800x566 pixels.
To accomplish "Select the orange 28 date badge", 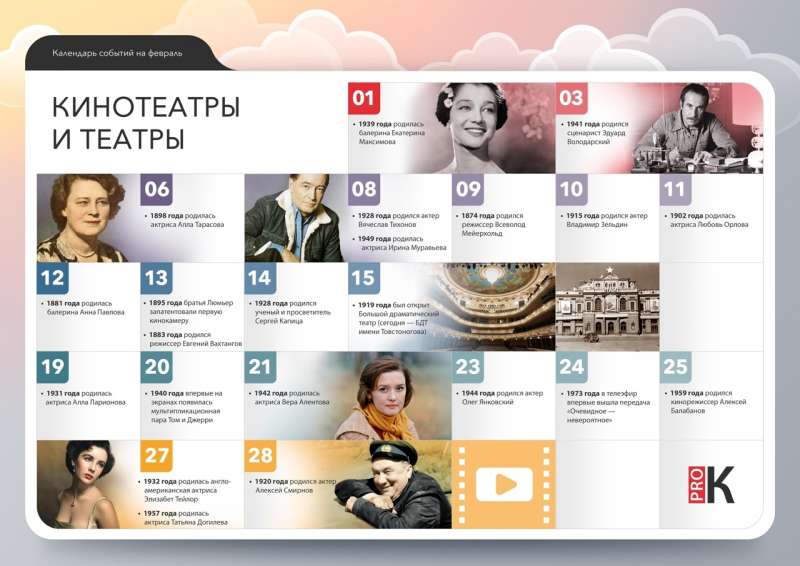I will 260,456.
